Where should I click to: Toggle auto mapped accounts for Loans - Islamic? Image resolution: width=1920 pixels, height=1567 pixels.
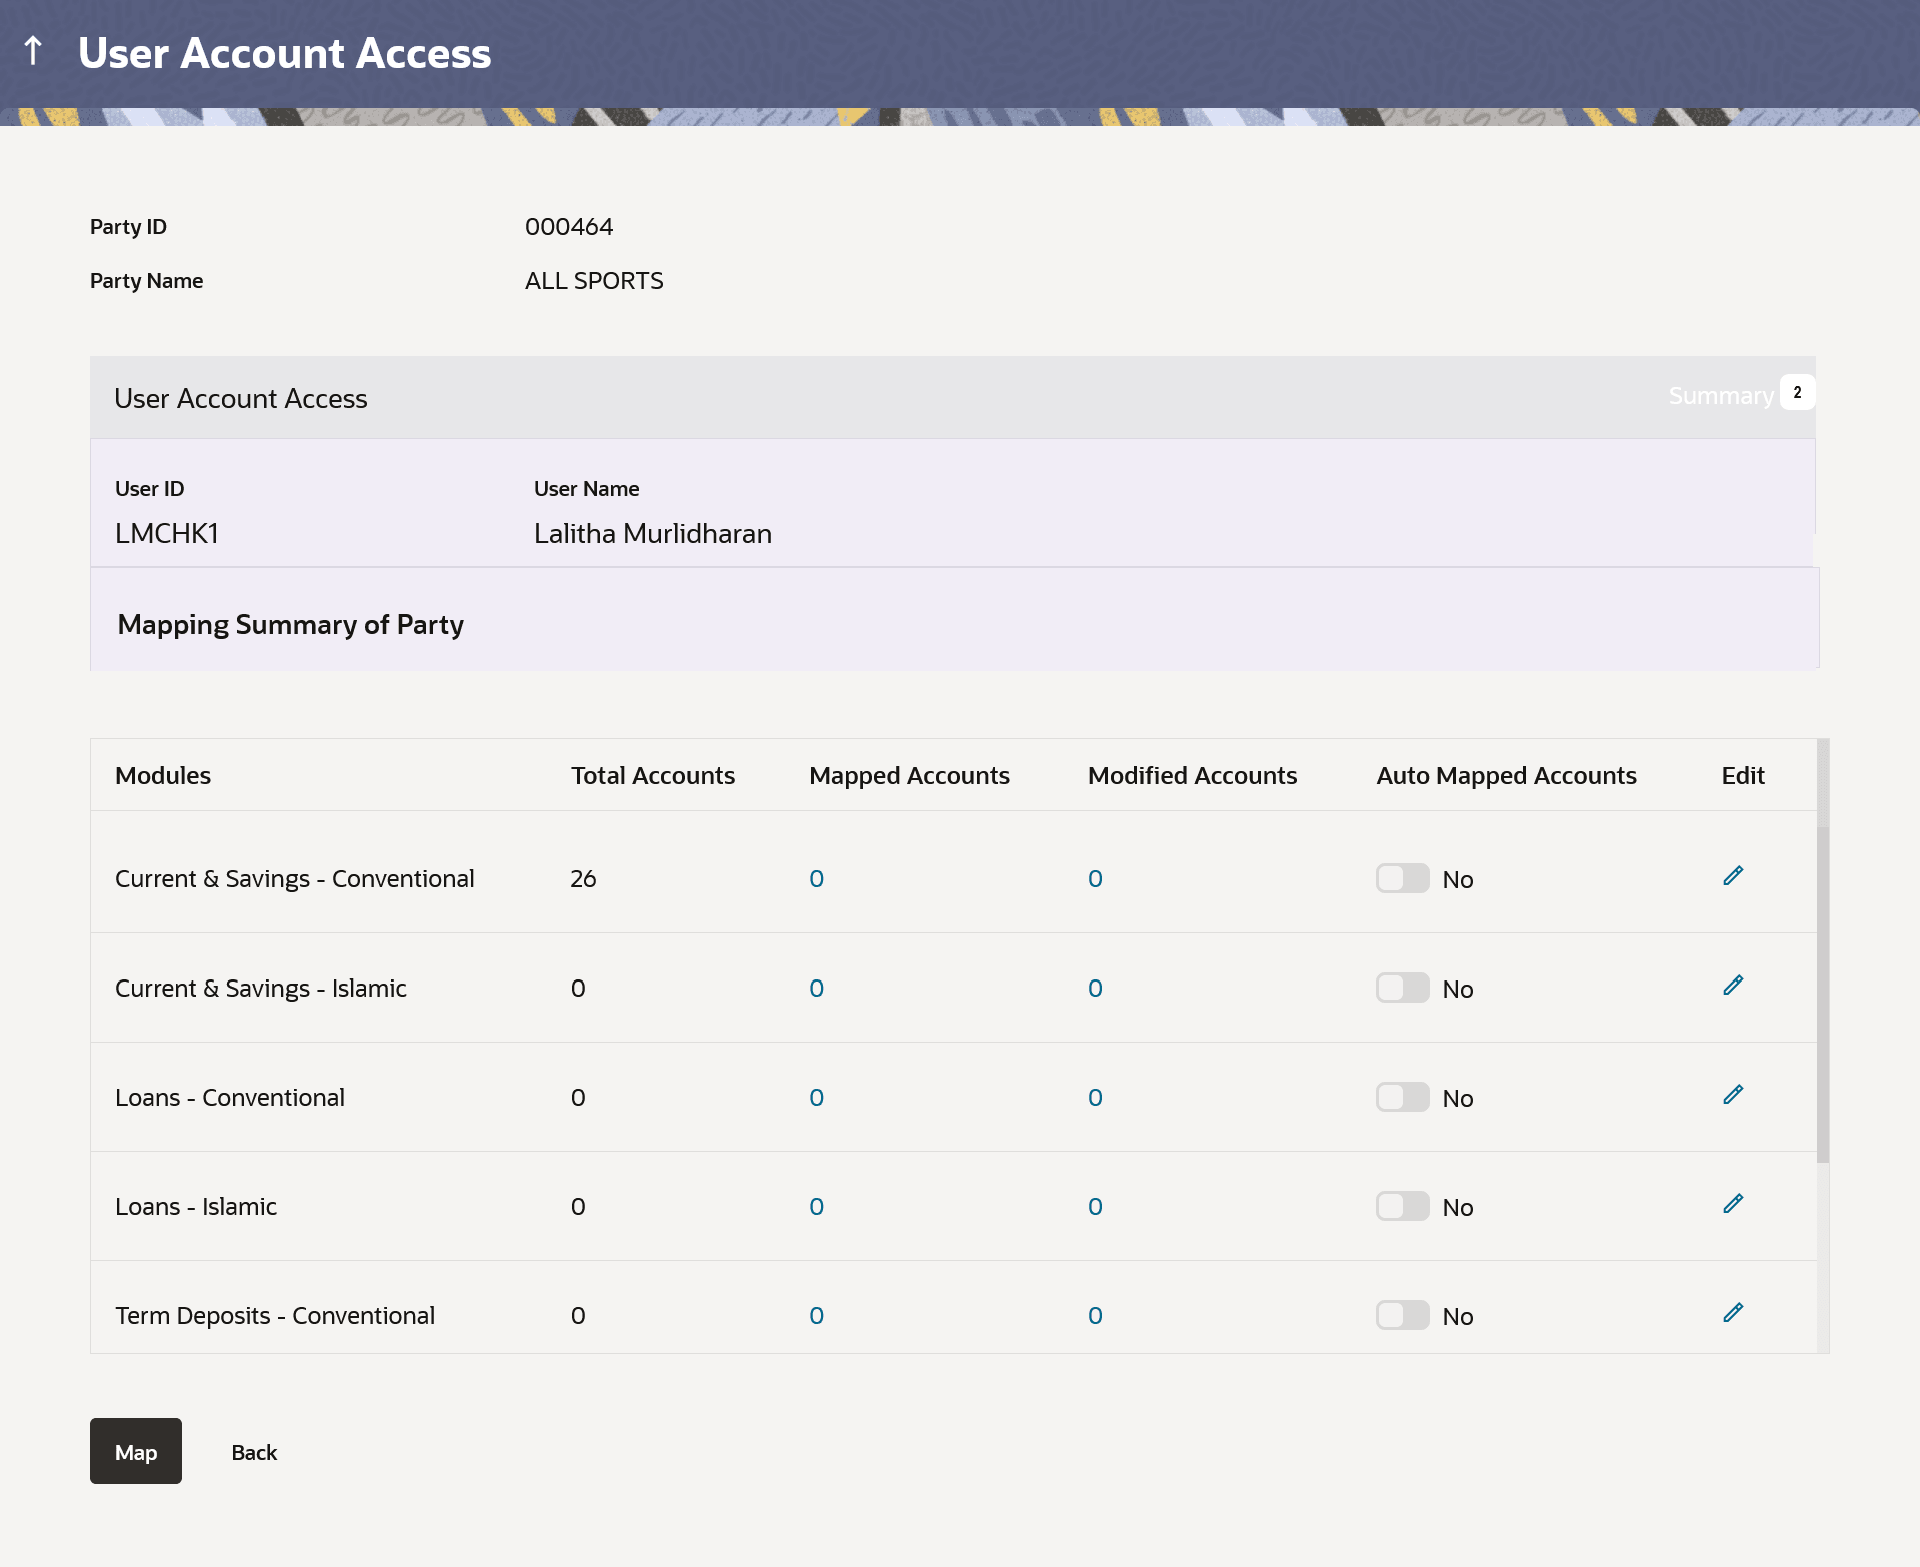pos(1402,1207)
